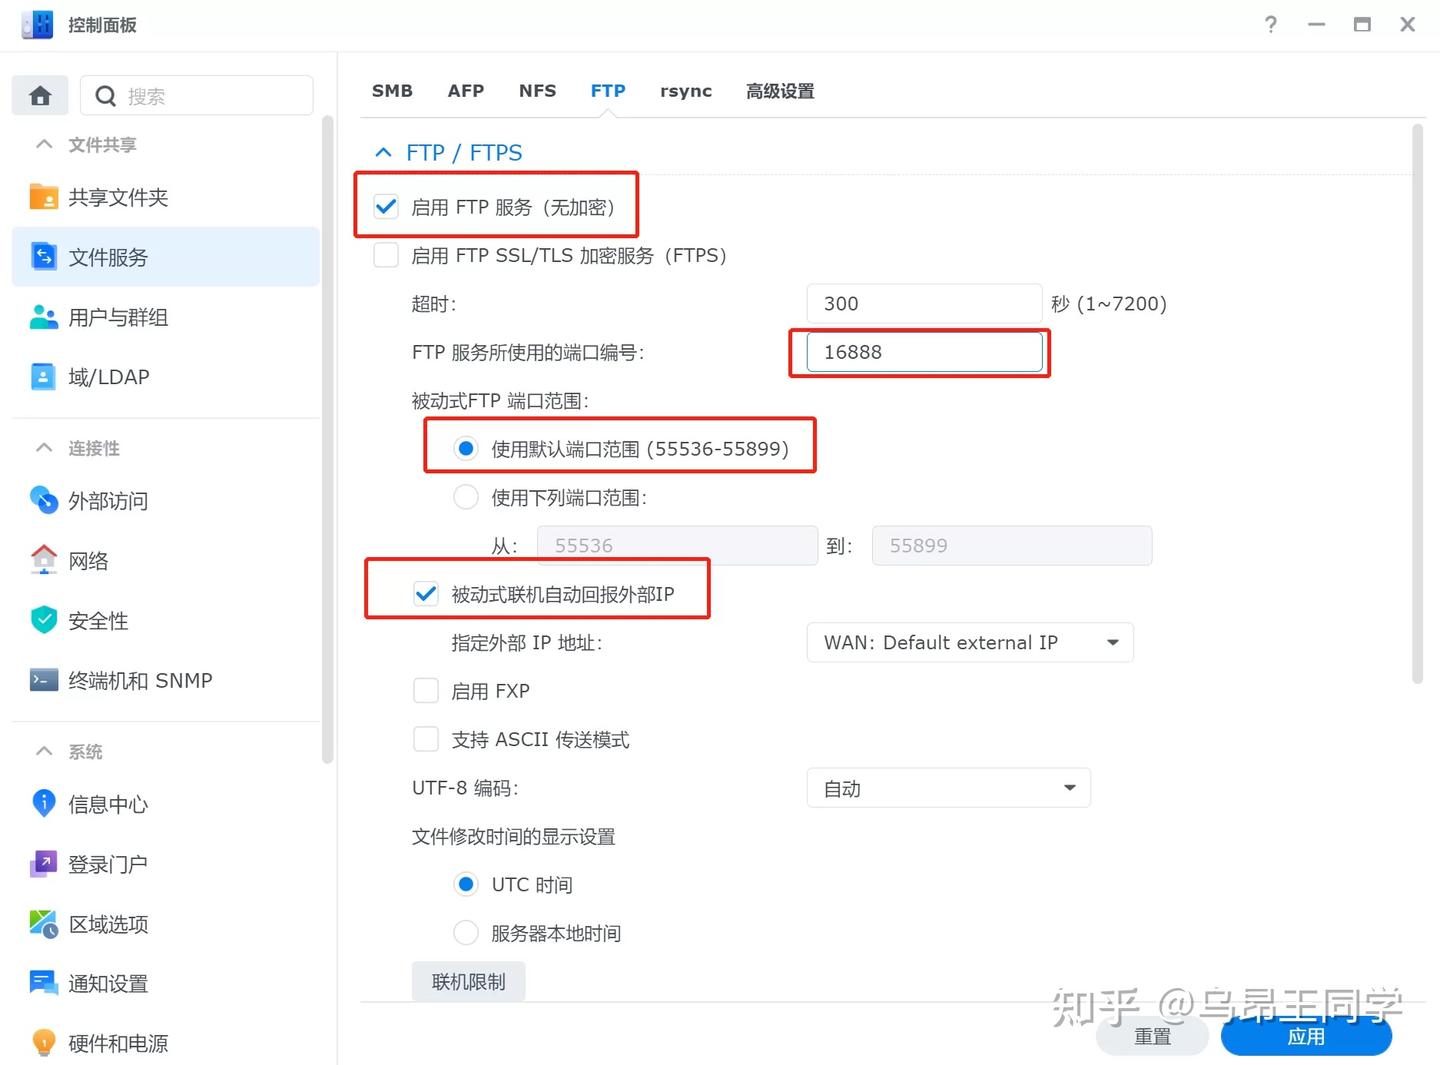The height and width of the screenshot is (1065, 1440).
Task: Open 共享文件夹 shared folder icon
Action: tap(44, 197)
